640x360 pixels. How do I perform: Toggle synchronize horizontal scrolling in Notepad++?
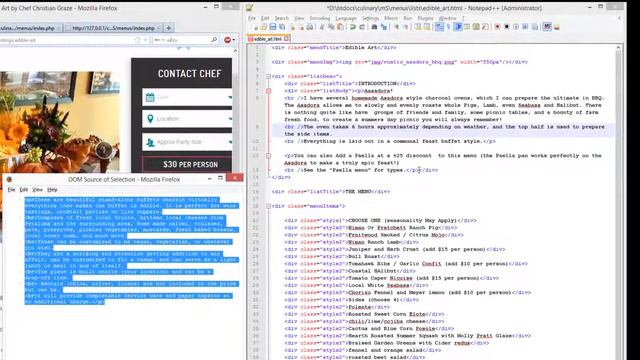click(x=427, y=27)
